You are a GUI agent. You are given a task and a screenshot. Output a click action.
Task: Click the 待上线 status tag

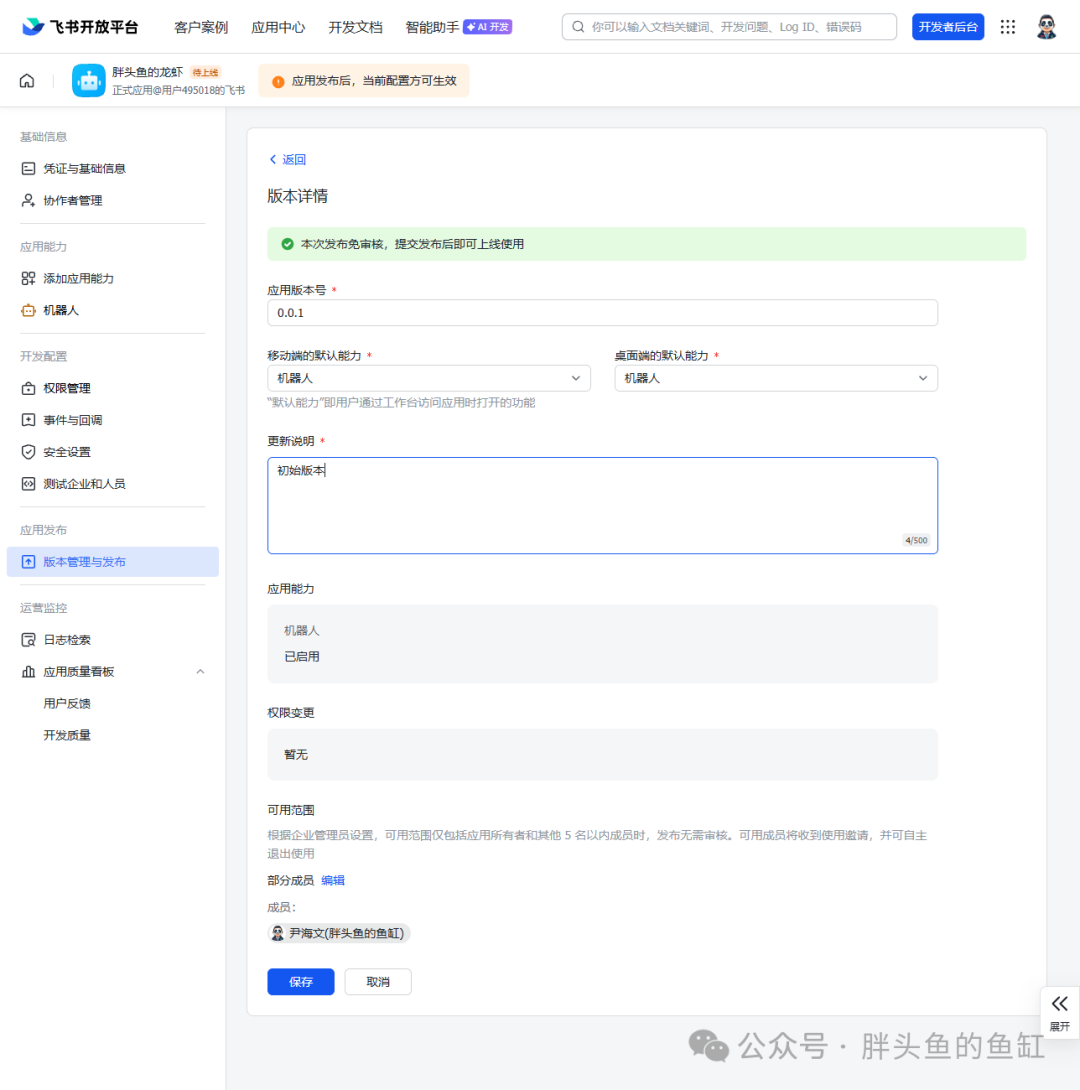click(x=205, y=72)
